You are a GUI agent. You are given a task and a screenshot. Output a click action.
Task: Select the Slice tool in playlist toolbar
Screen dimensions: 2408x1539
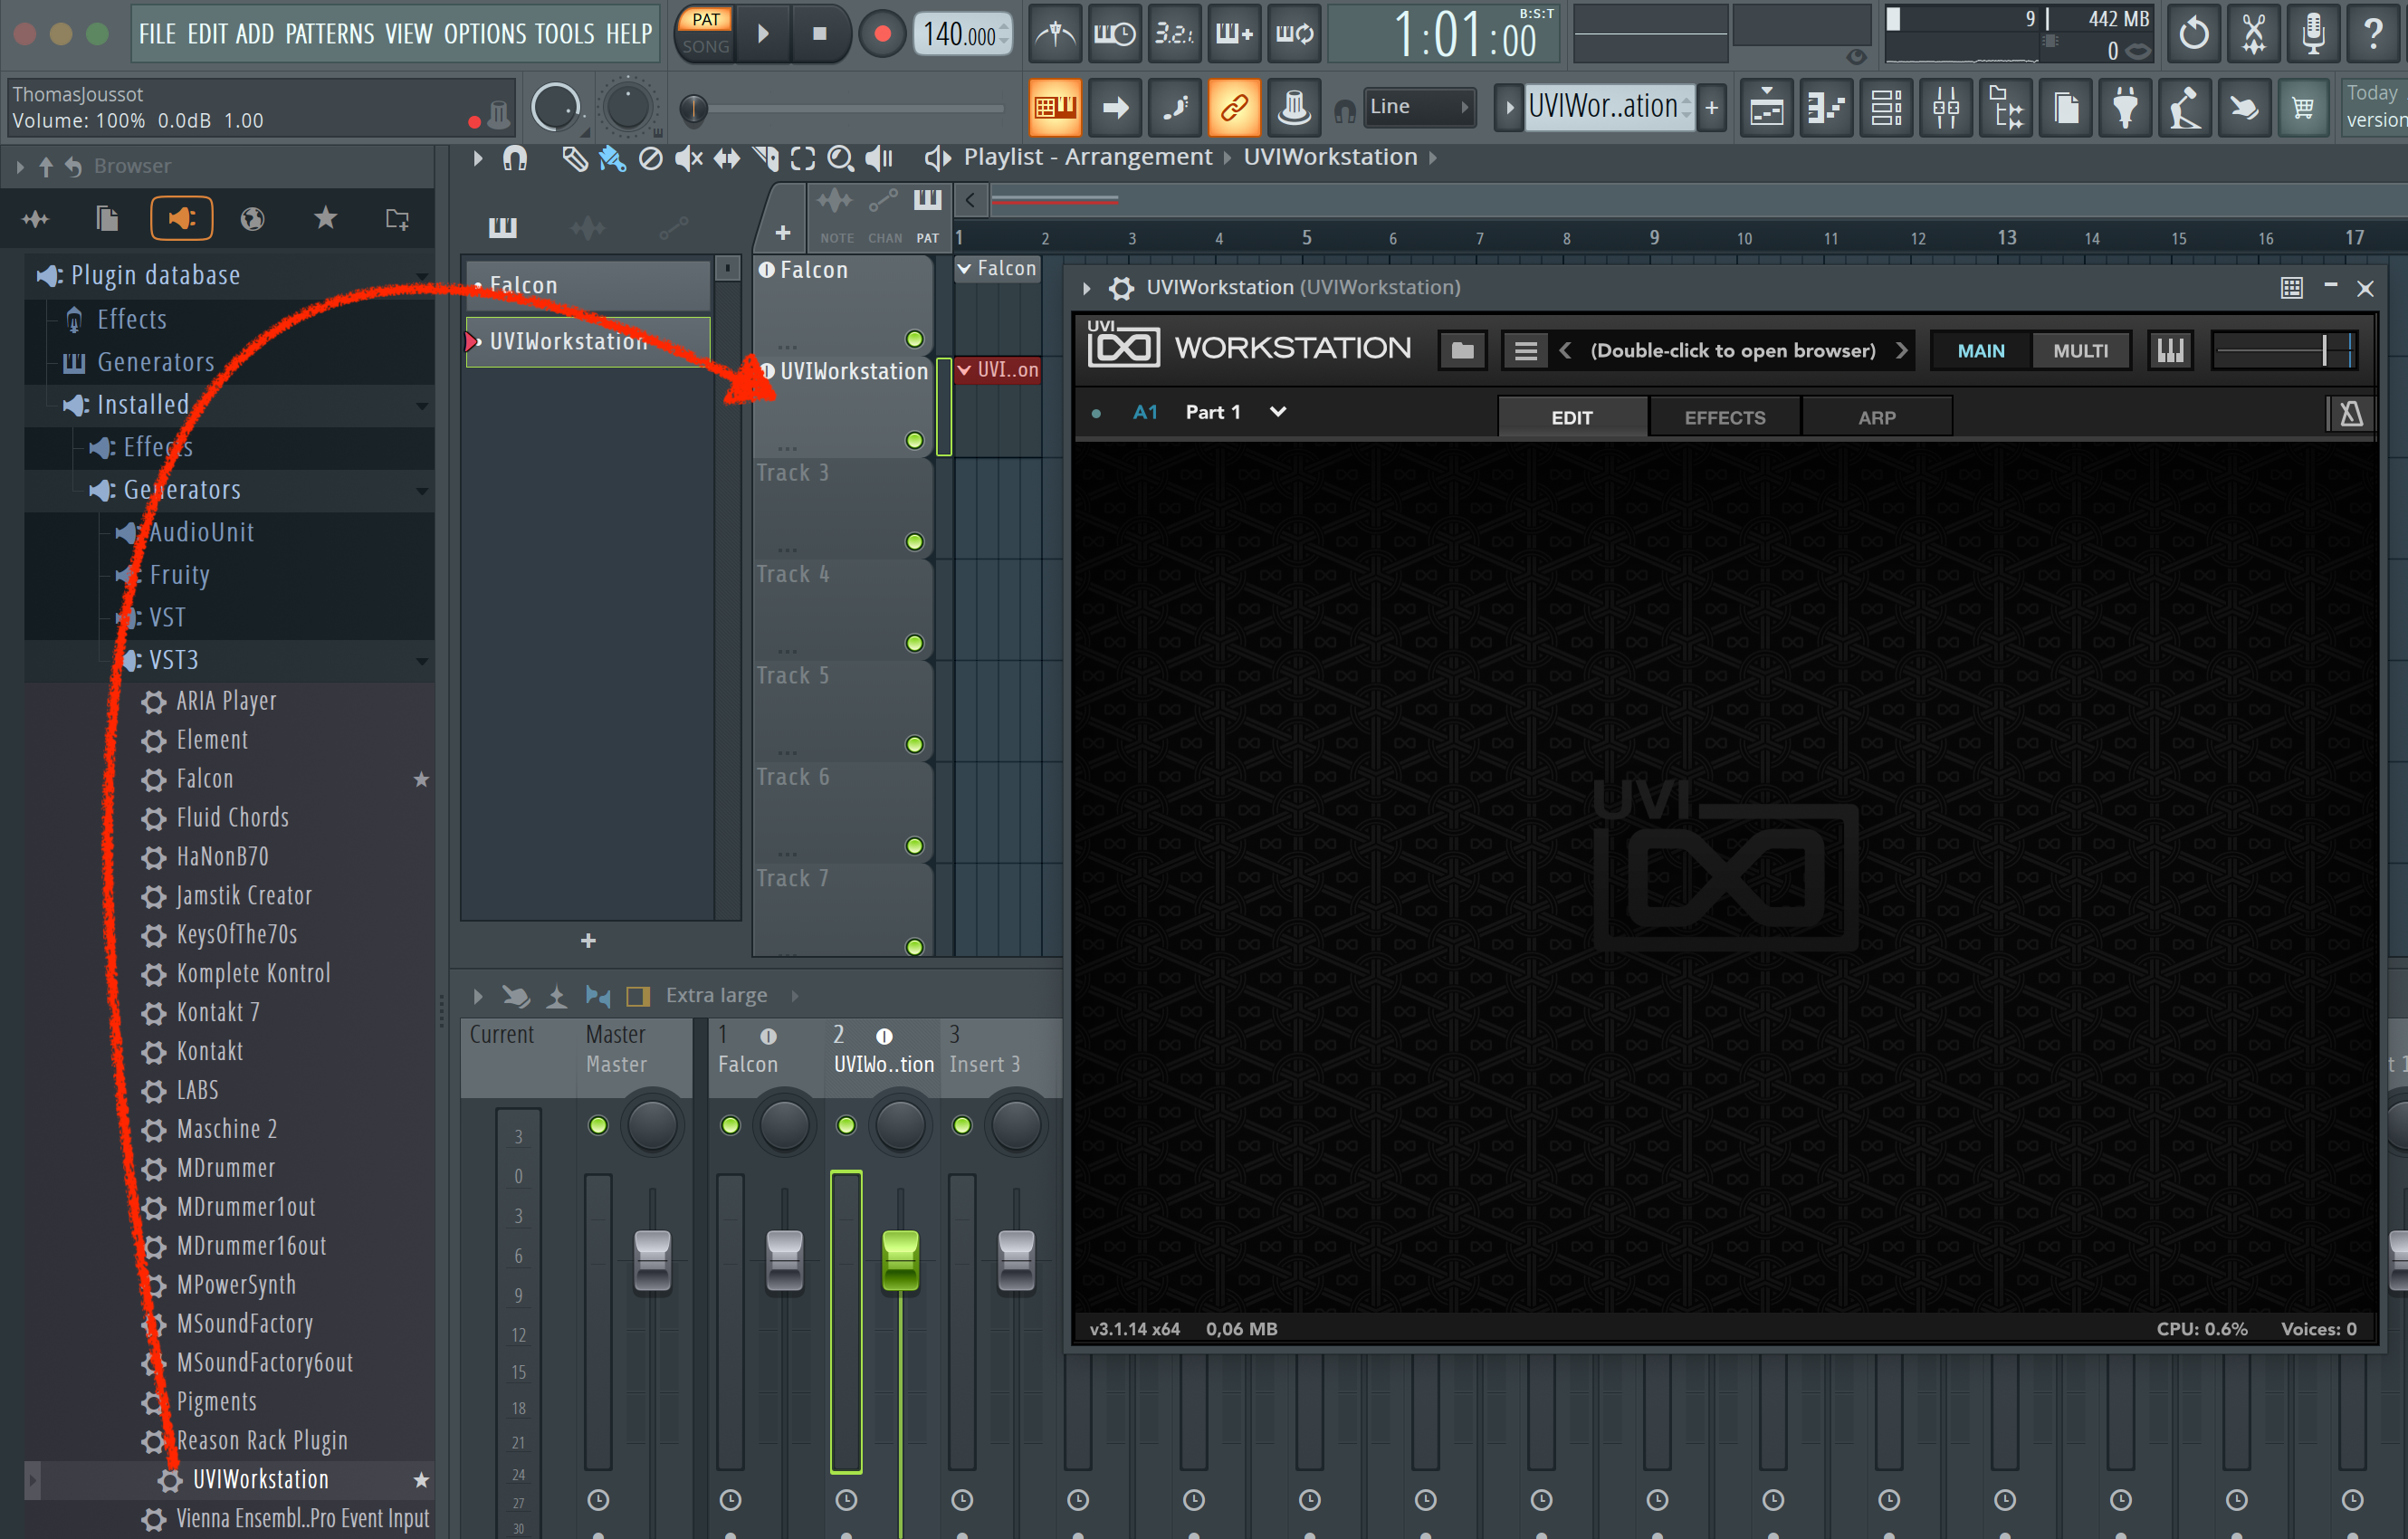(766, 158)
